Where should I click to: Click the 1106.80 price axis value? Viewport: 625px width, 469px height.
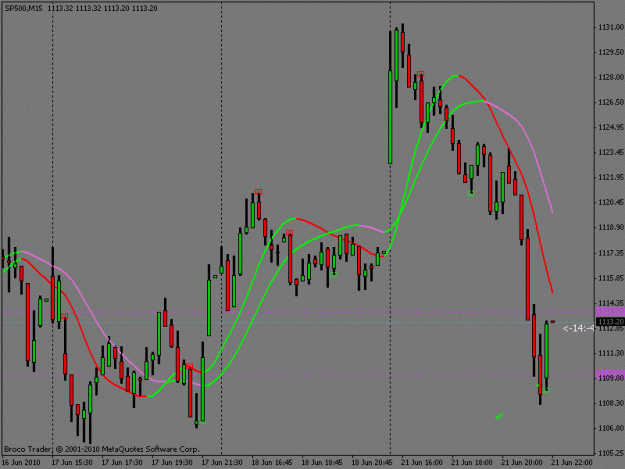[x=610, y=428]
